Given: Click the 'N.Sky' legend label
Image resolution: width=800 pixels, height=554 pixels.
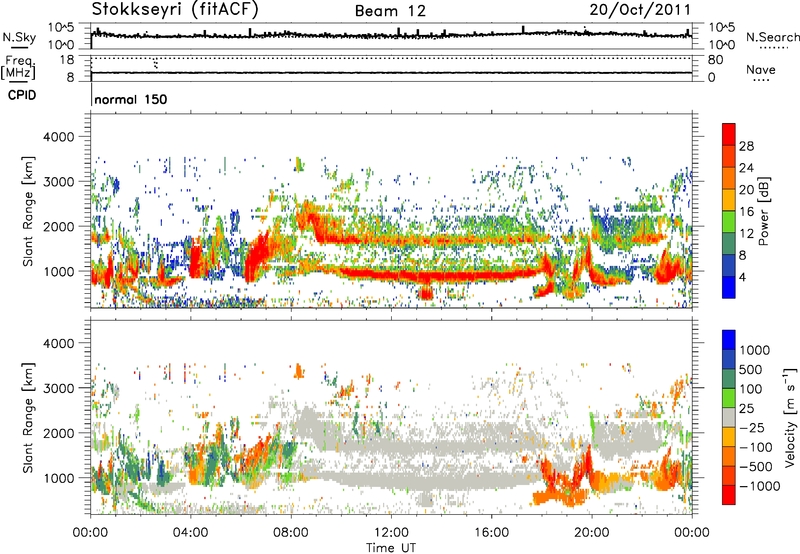Looking at the screenshot, I should click(x=19, y=38).
